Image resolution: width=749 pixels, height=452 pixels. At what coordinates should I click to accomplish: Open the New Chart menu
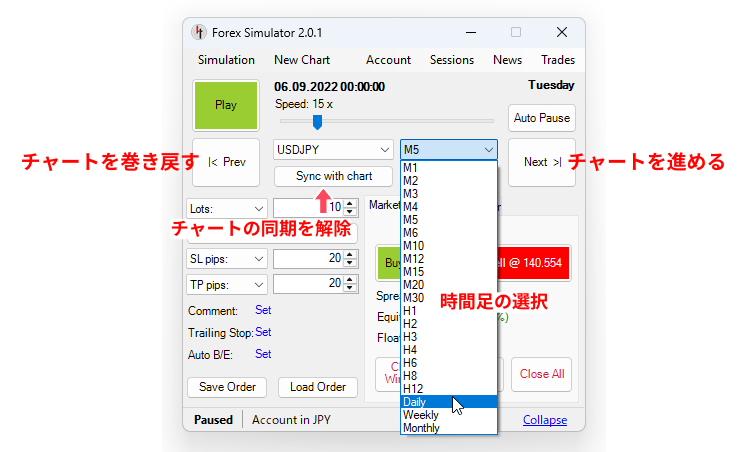coord(302,60)
